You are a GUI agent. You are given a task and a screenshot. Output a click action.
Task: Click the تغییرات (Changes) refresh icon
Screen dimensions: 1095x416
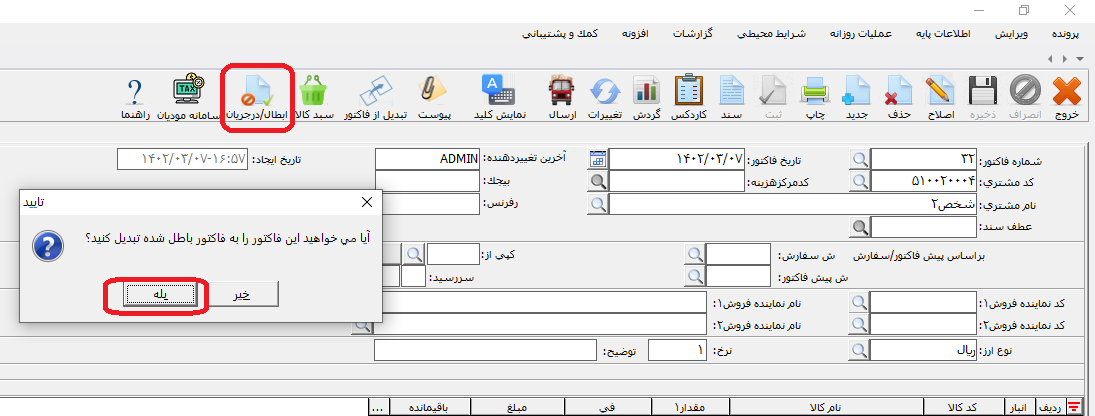point(605,96)
